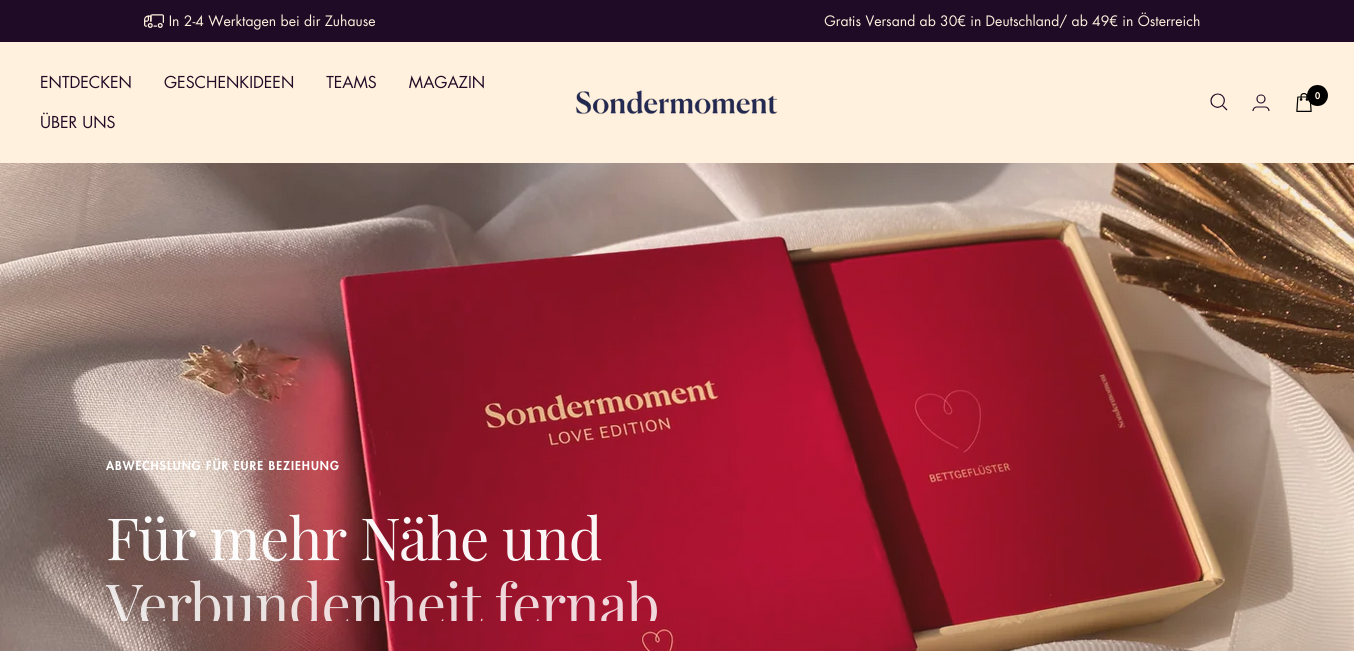Open the ÜBER UNS navigation item
Image resolution: width=1366 pixels, height=651 pixels.
point(78,122)
